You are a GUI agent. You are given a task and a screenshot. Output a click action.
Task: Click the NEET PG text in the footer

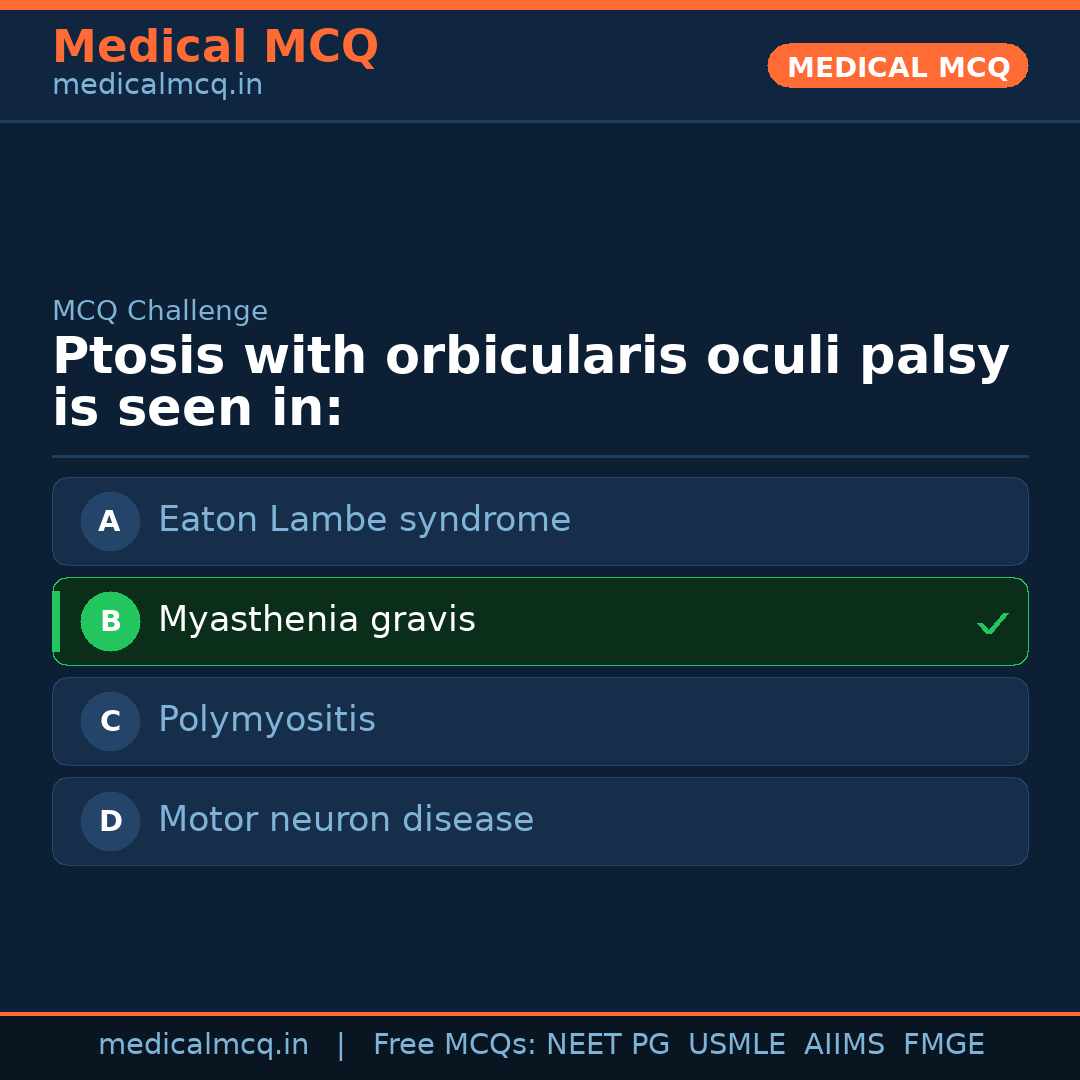pyautogui.click(x=608, y=1045)
